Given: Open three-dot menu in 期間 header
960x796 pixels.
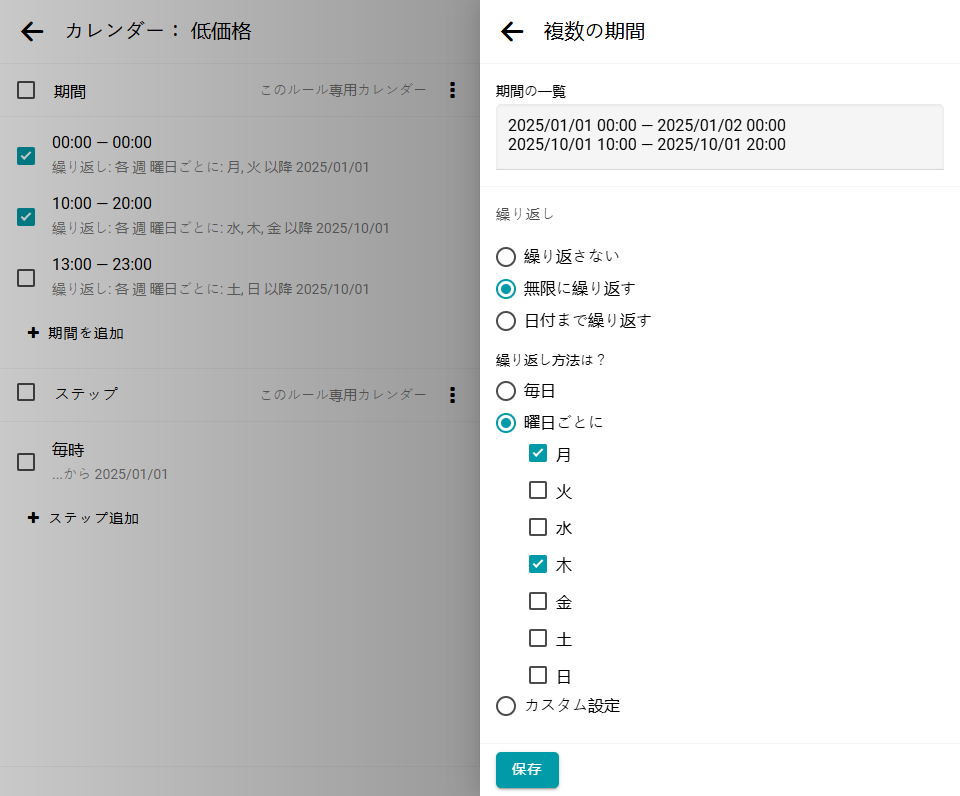Looking at the screenshot, I should (x=452, y=90).
